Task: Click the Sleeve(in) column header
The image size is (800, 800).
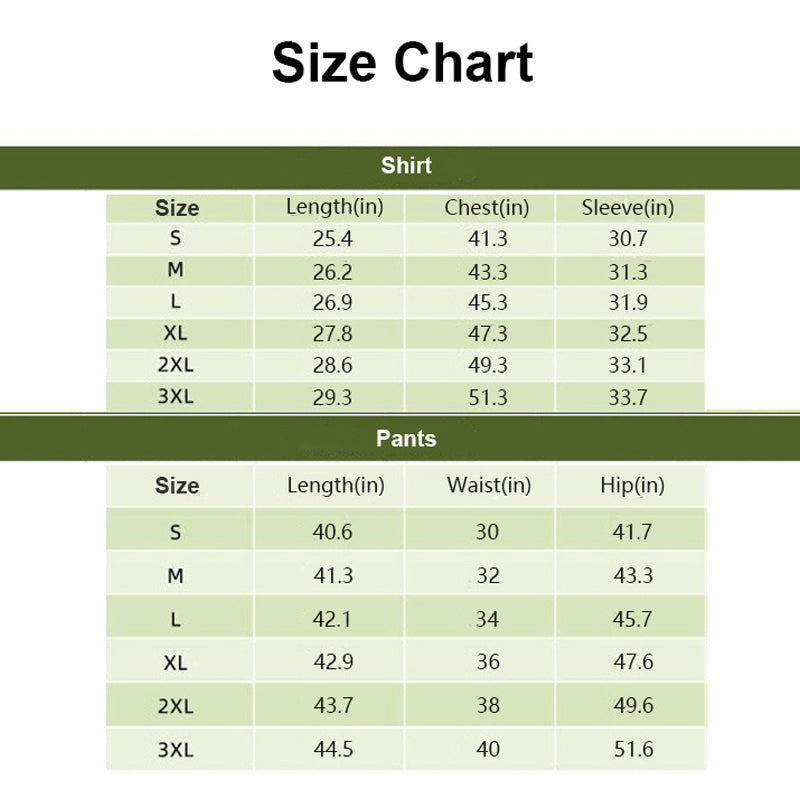Action: point(628,208)
